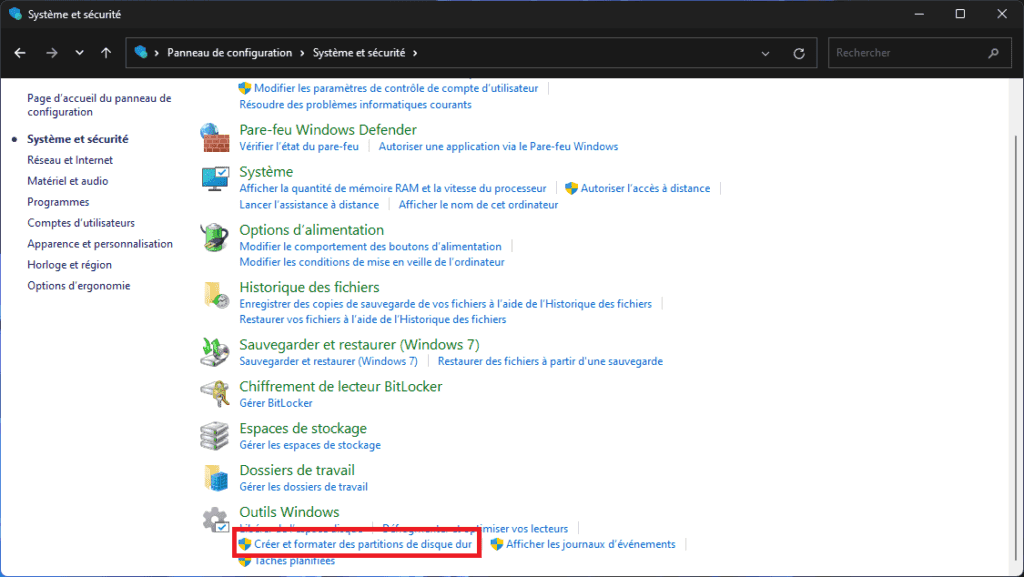This screenshot has height=577, width=1024.
Task: Click Créer et formater des partitions de disque dur
Action: 362,544
